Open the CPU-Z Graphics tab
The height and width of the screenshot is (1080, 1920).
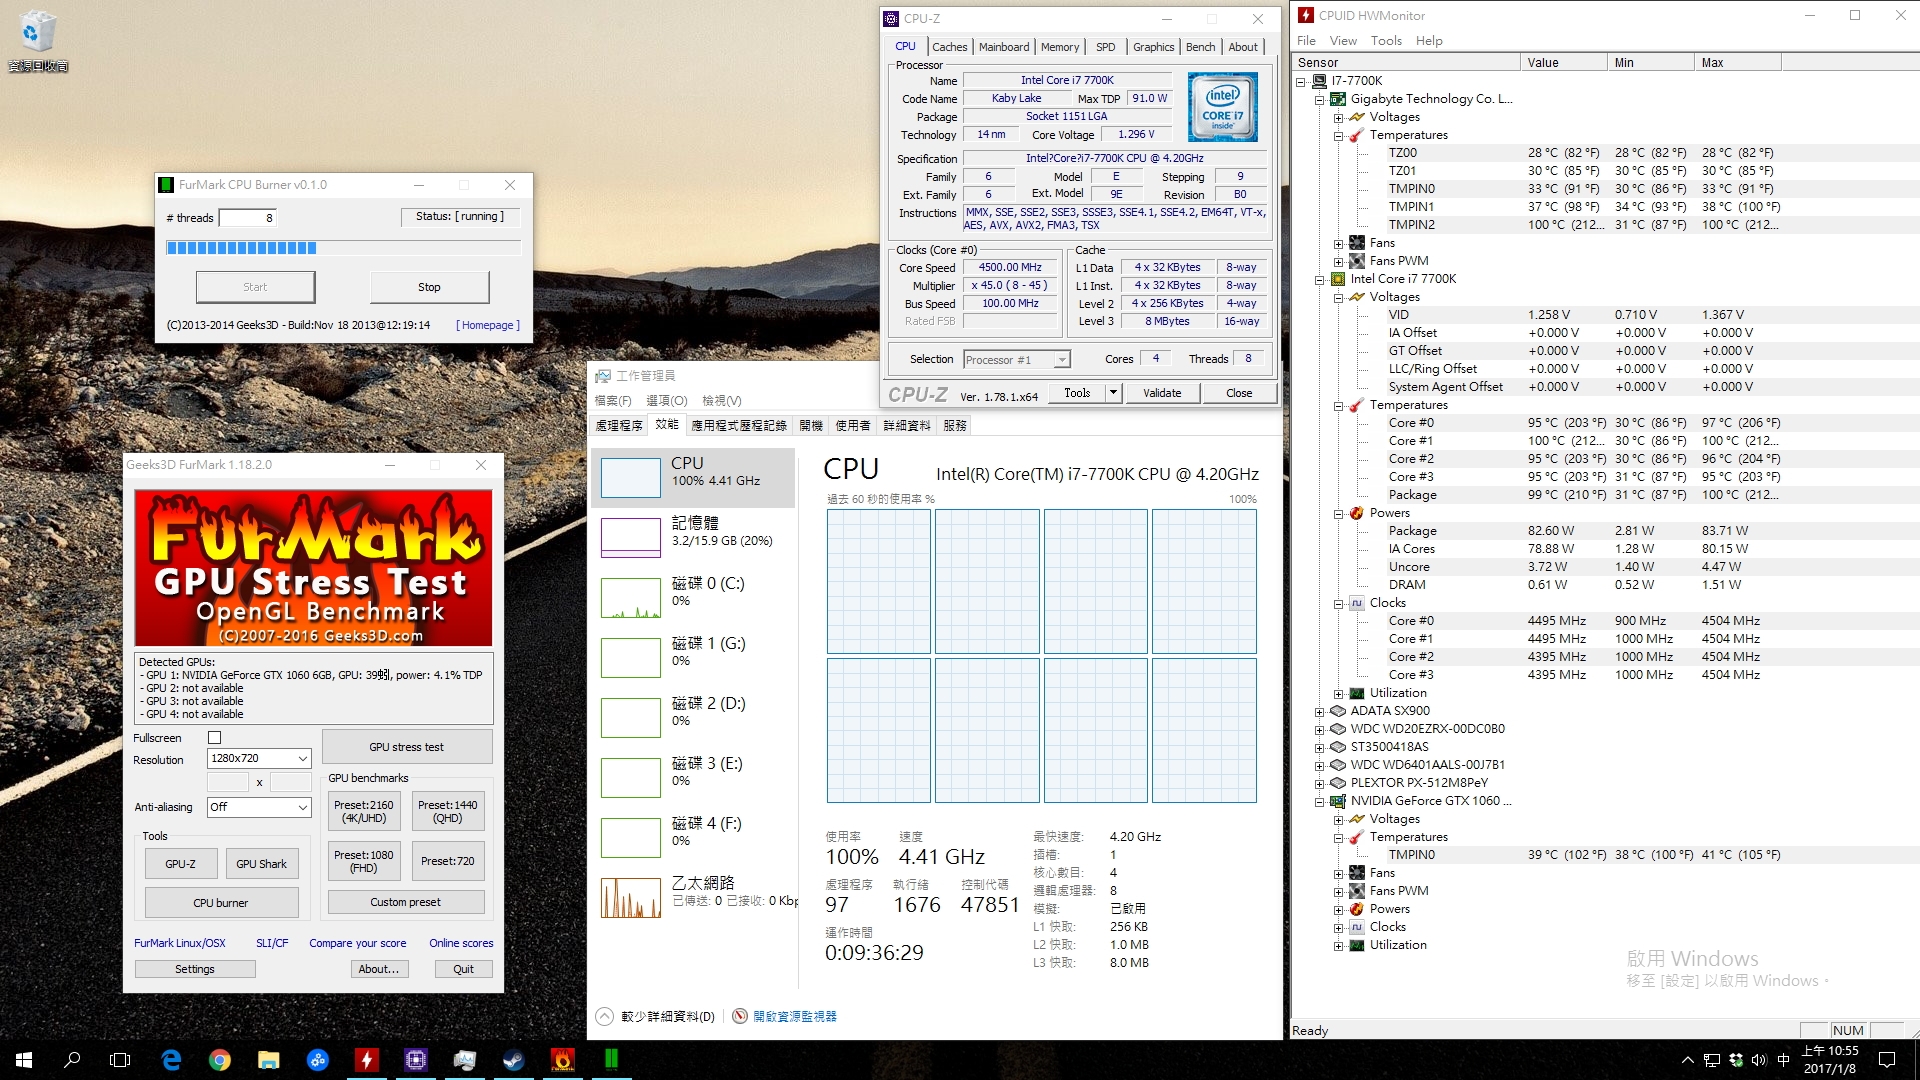click(1153, 47)
